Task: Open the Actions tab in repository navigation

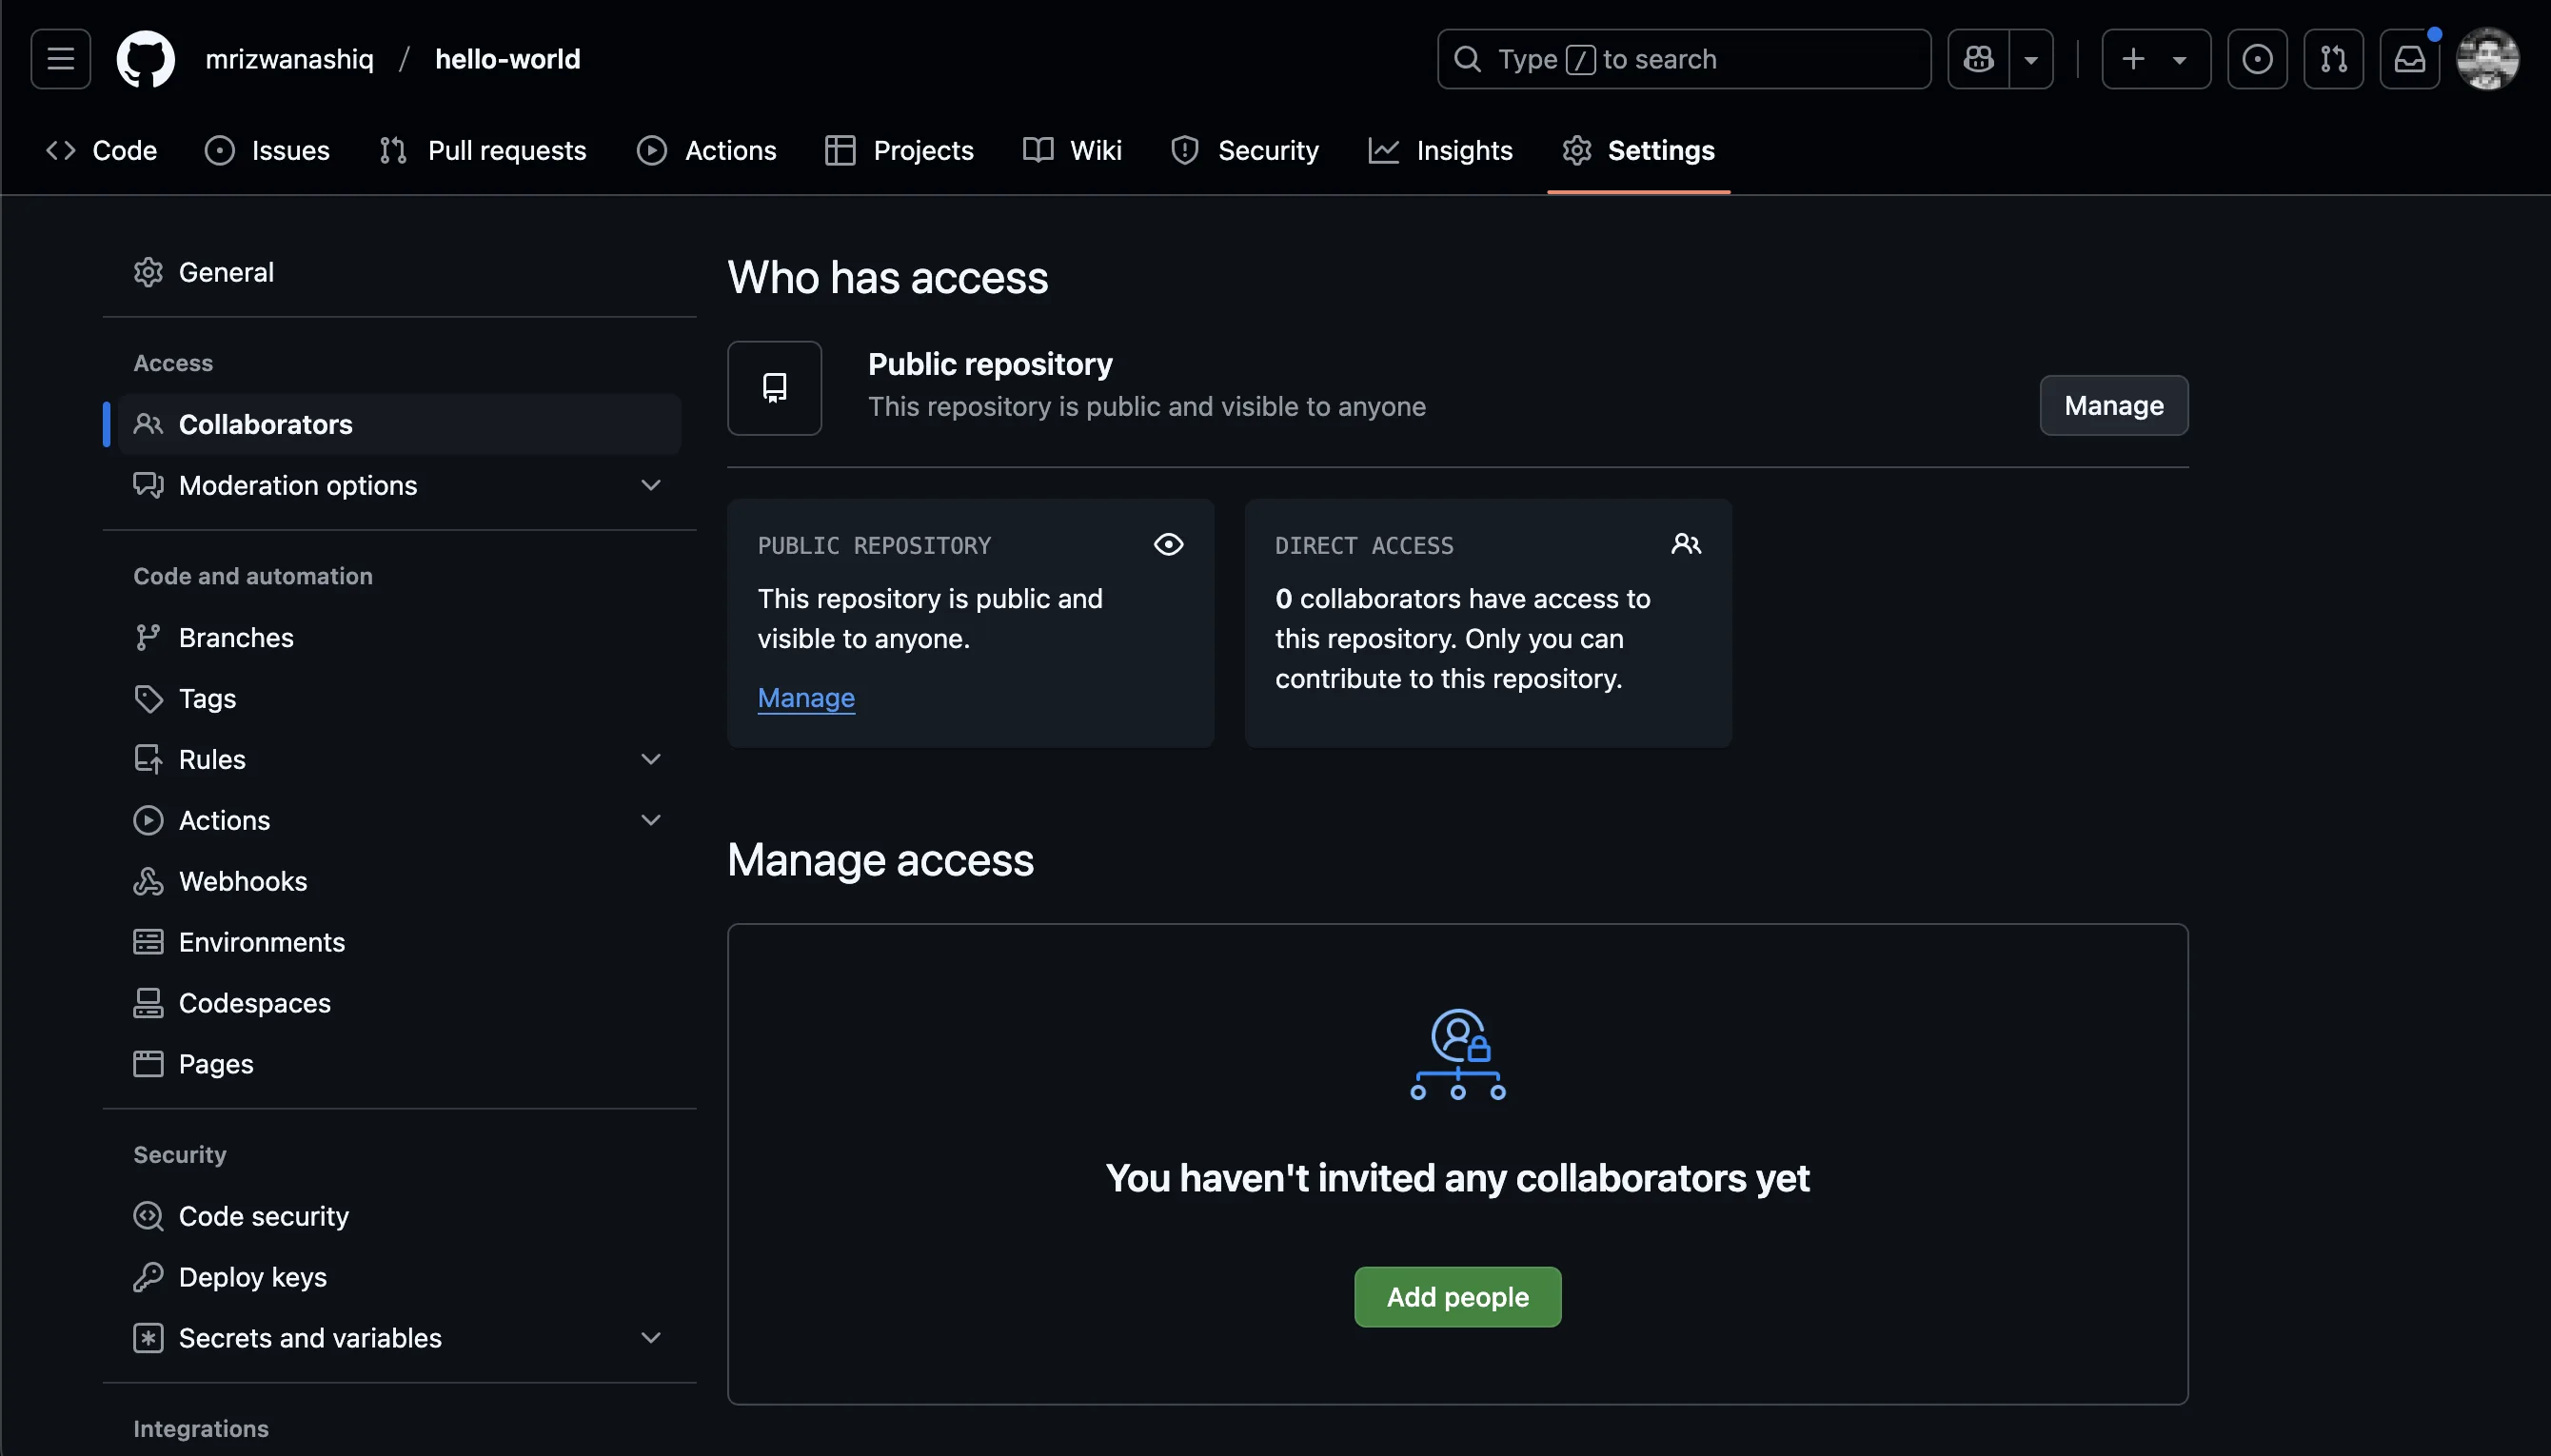Action: [707, 150]
